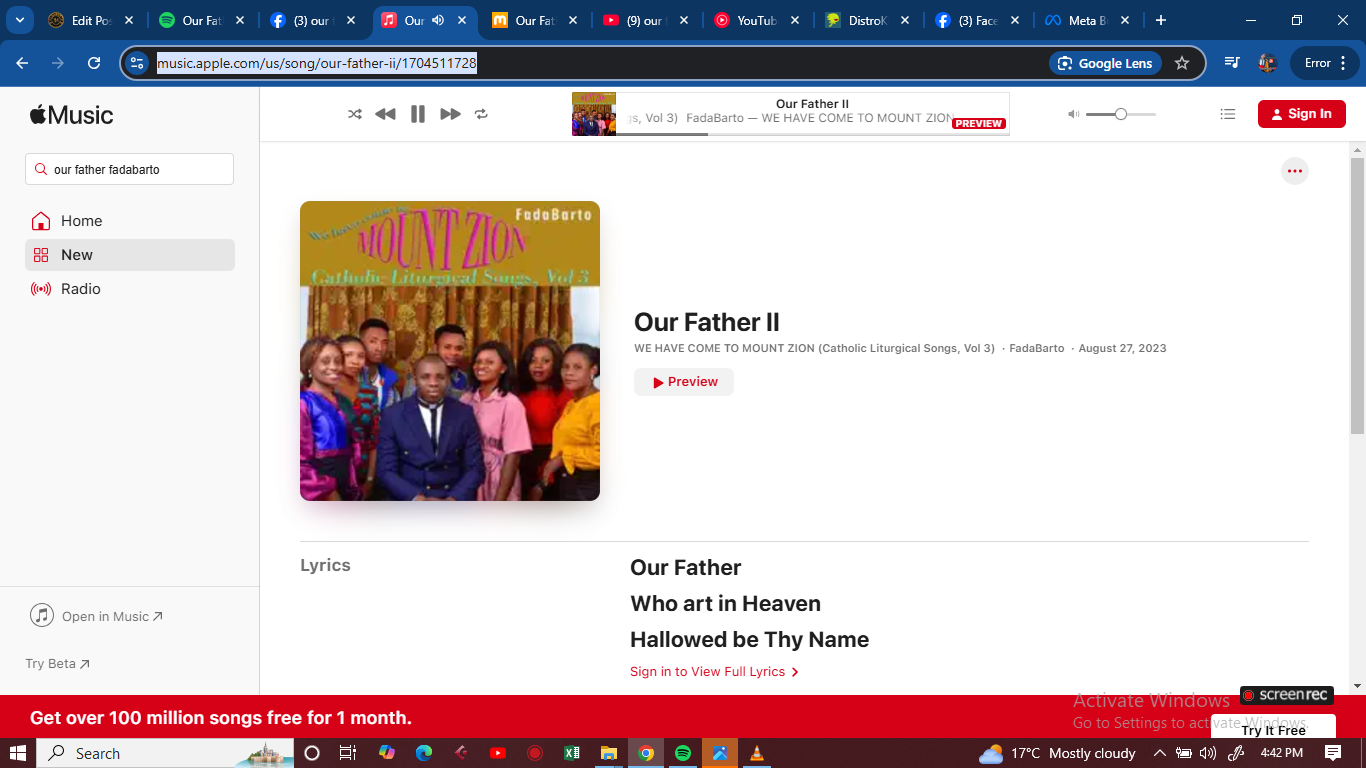Click the Windows taskbar Search box

click(165, 753)
